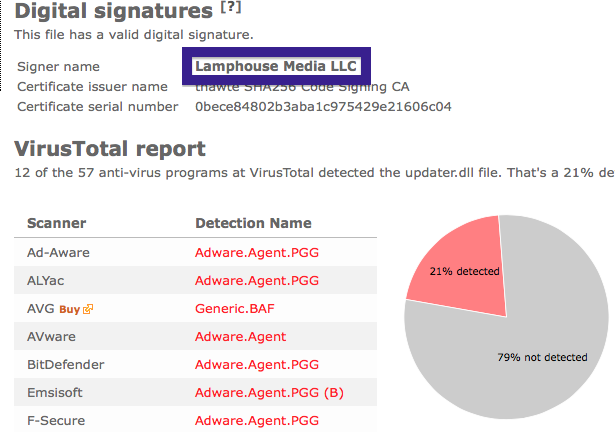Click the ALYac Adware.Agent.PGG detection name
The image size is (615, 432).
click(257, 281)
